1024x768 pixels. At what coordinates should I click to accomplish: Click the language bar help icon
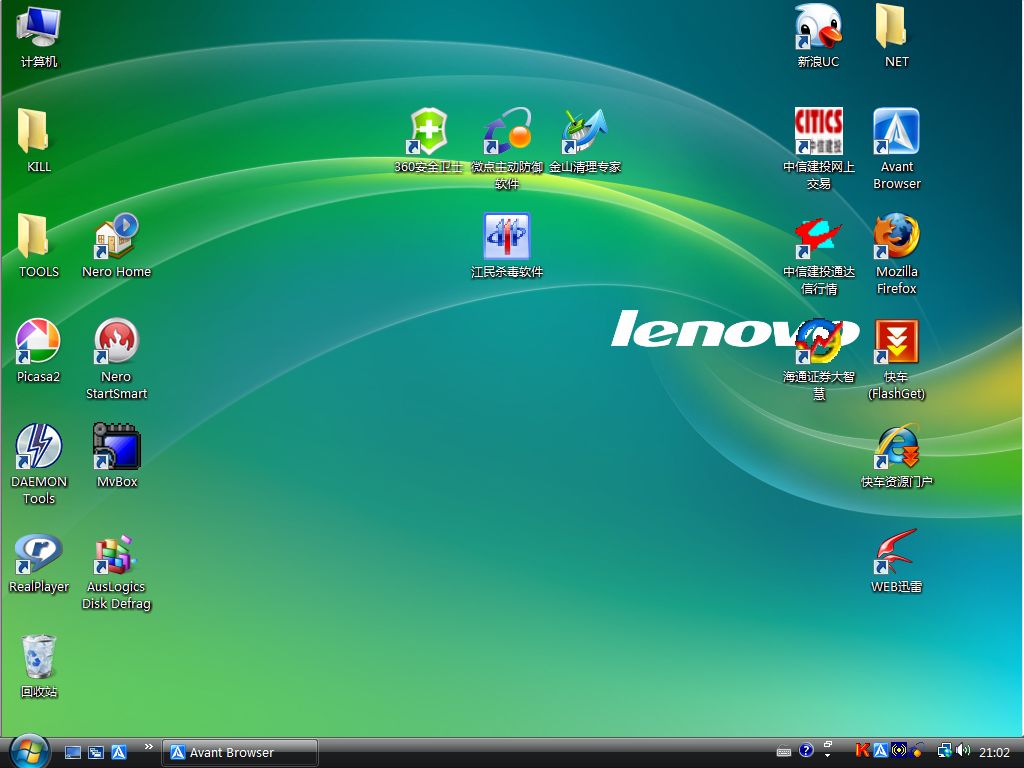pyautogui.click(x=807, y=750)
